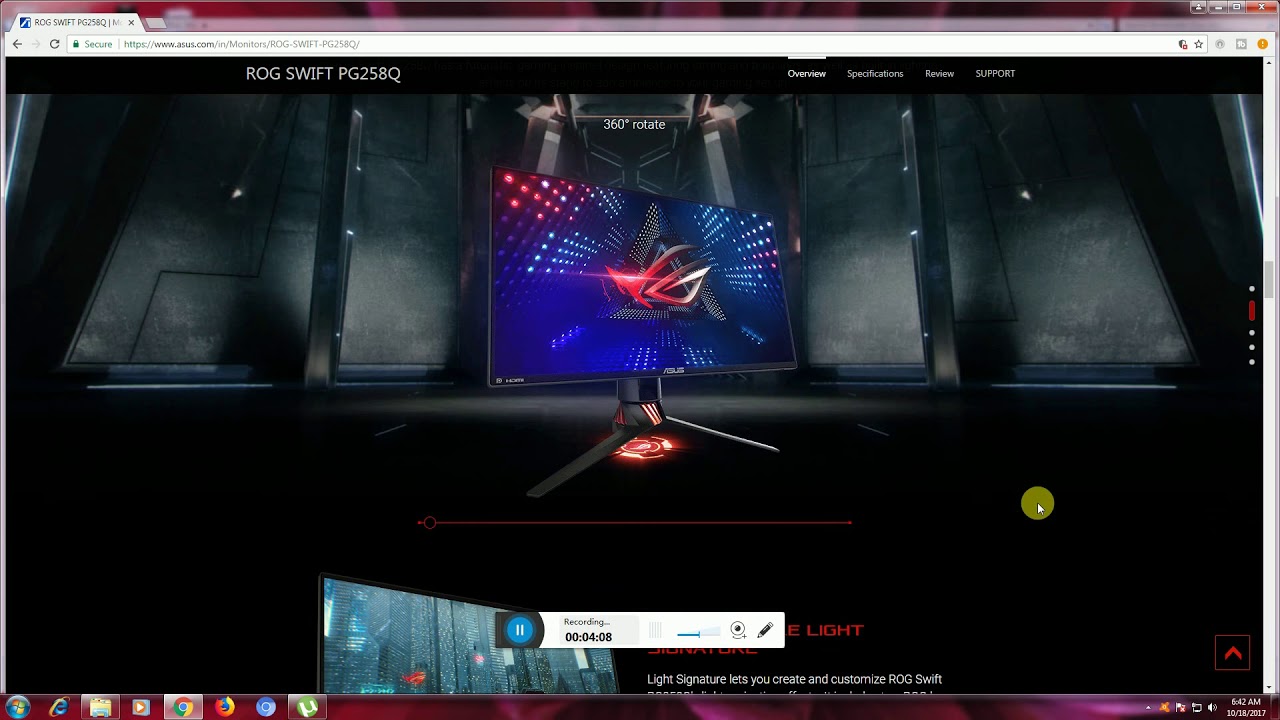Image resolution: width=1280 pixels, height=720 pixels.
Task: Click the Show Desktop strip
Action: (1275, 707)
